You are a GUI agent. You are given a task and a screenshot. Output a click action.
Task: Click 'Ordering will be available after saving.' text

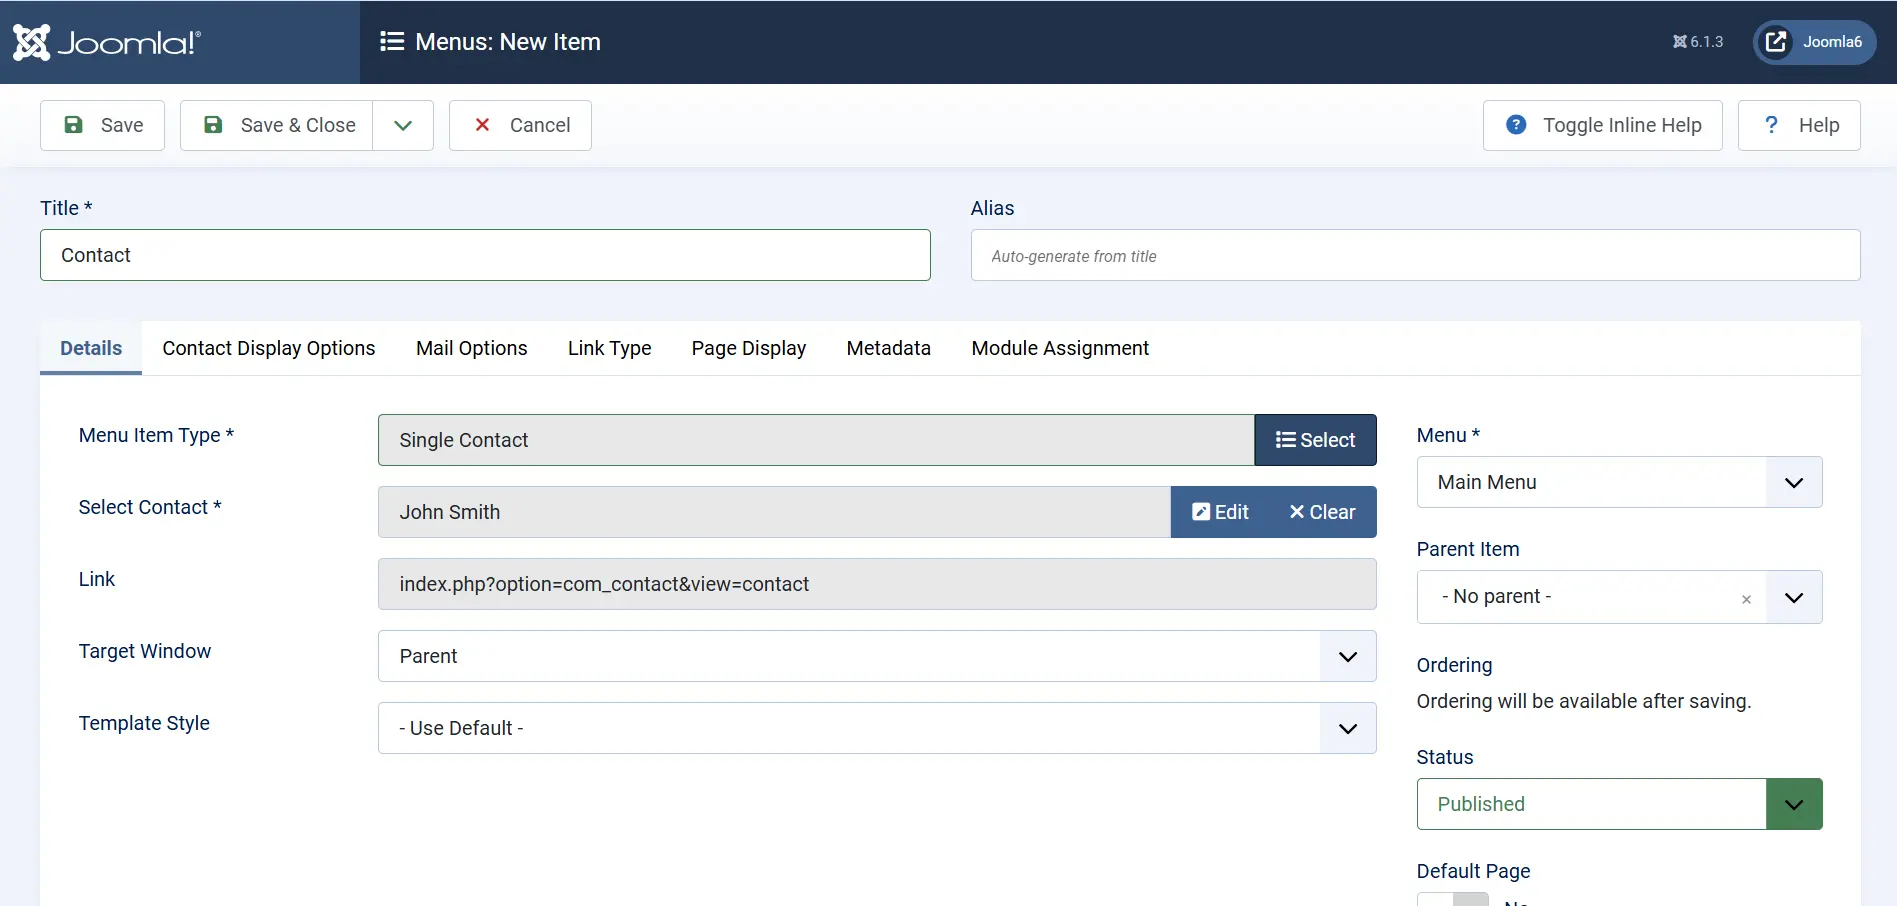pos(1584,701)
